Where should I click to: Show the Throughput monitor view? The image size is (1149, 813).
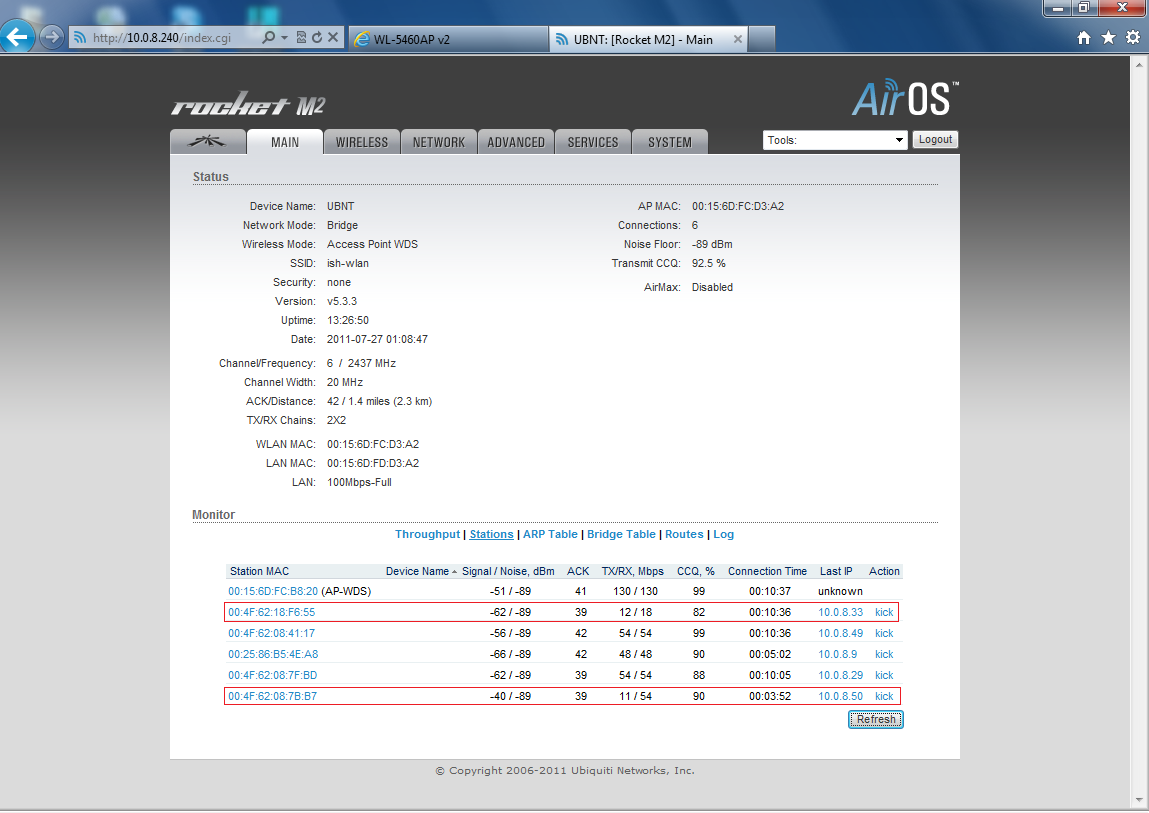click(x=427, y=534)
